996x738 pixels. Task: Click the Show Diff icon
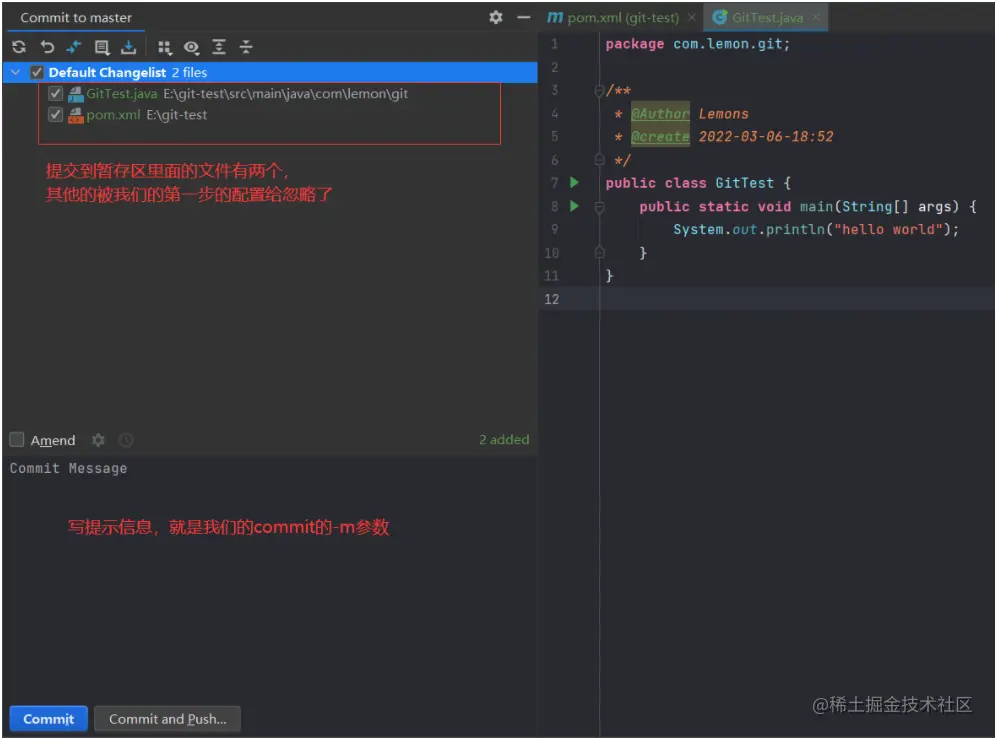point(74,46)
